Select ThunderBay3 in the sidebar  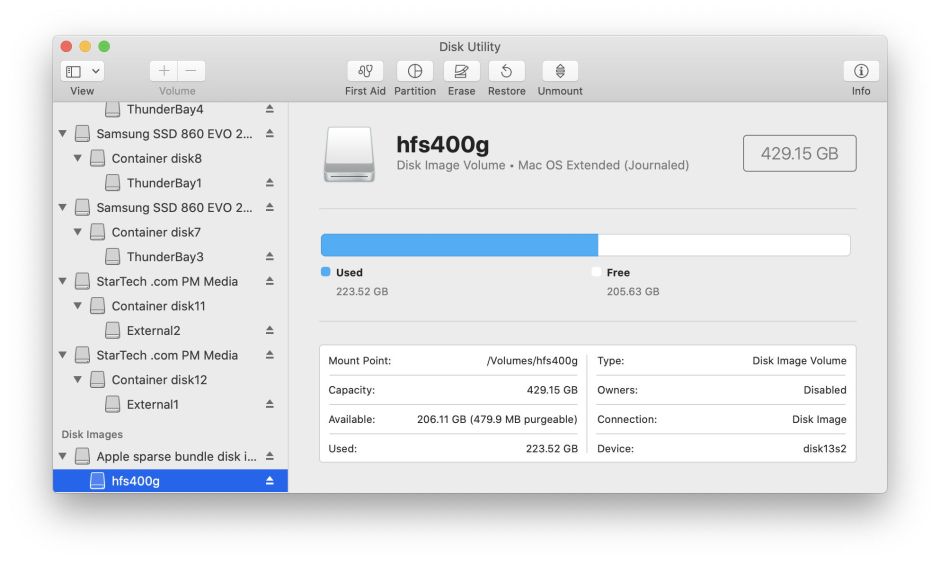tap(164, 257)
